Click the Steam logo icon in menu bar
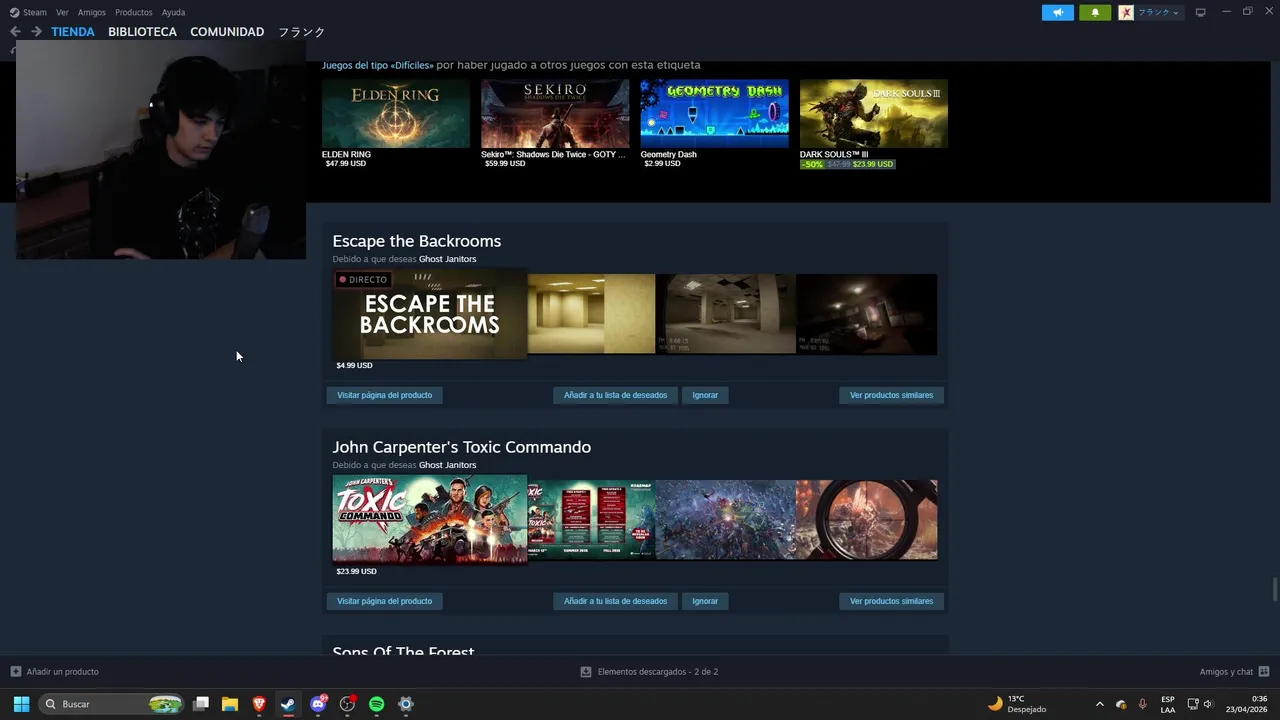The height and width of the screenshot is (720, 1280). click(14, 12)
